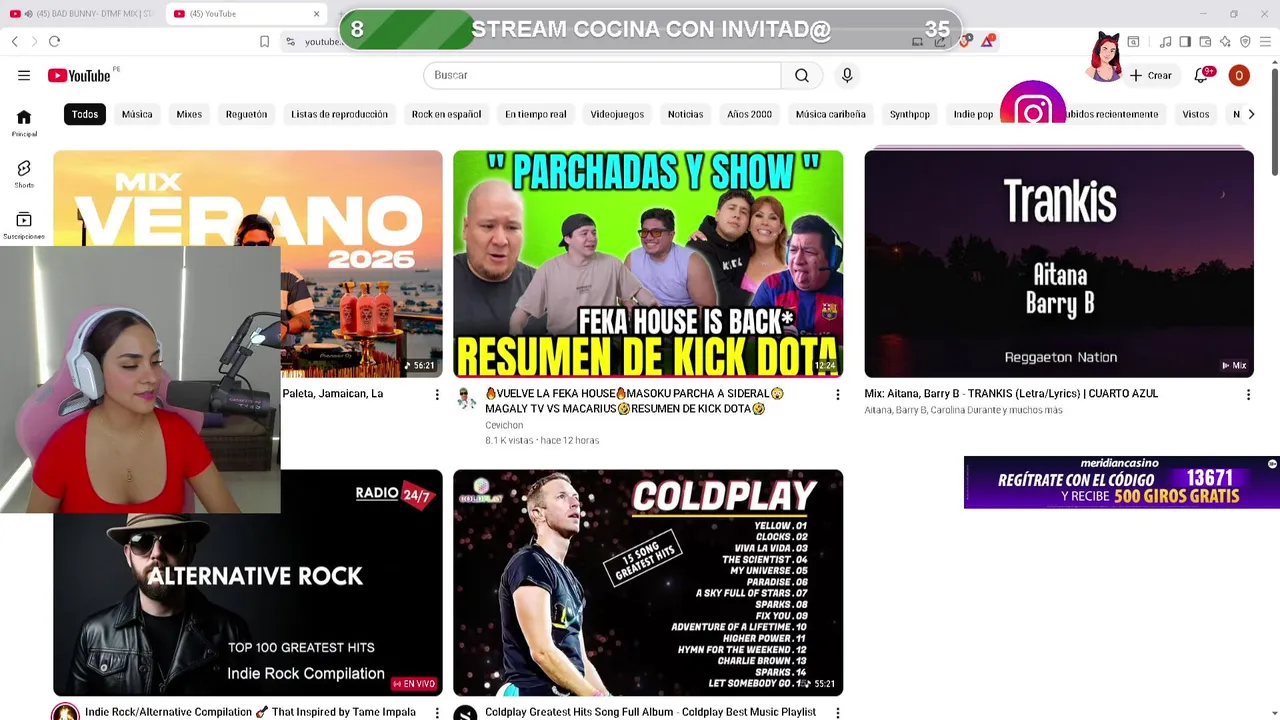Play the Parchadas y Show thumbnail
The height and width of the screenshot is (720, 1280).
pyautogui.click(x=648, y=264)
